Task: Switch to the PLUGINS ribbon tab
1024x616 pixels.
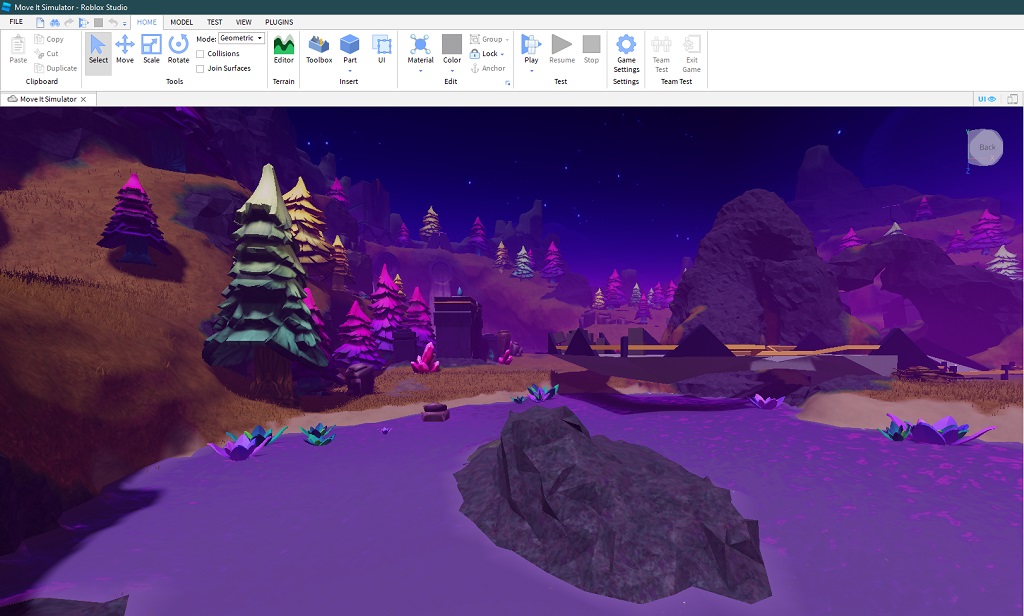Action: tap(279, 22)
